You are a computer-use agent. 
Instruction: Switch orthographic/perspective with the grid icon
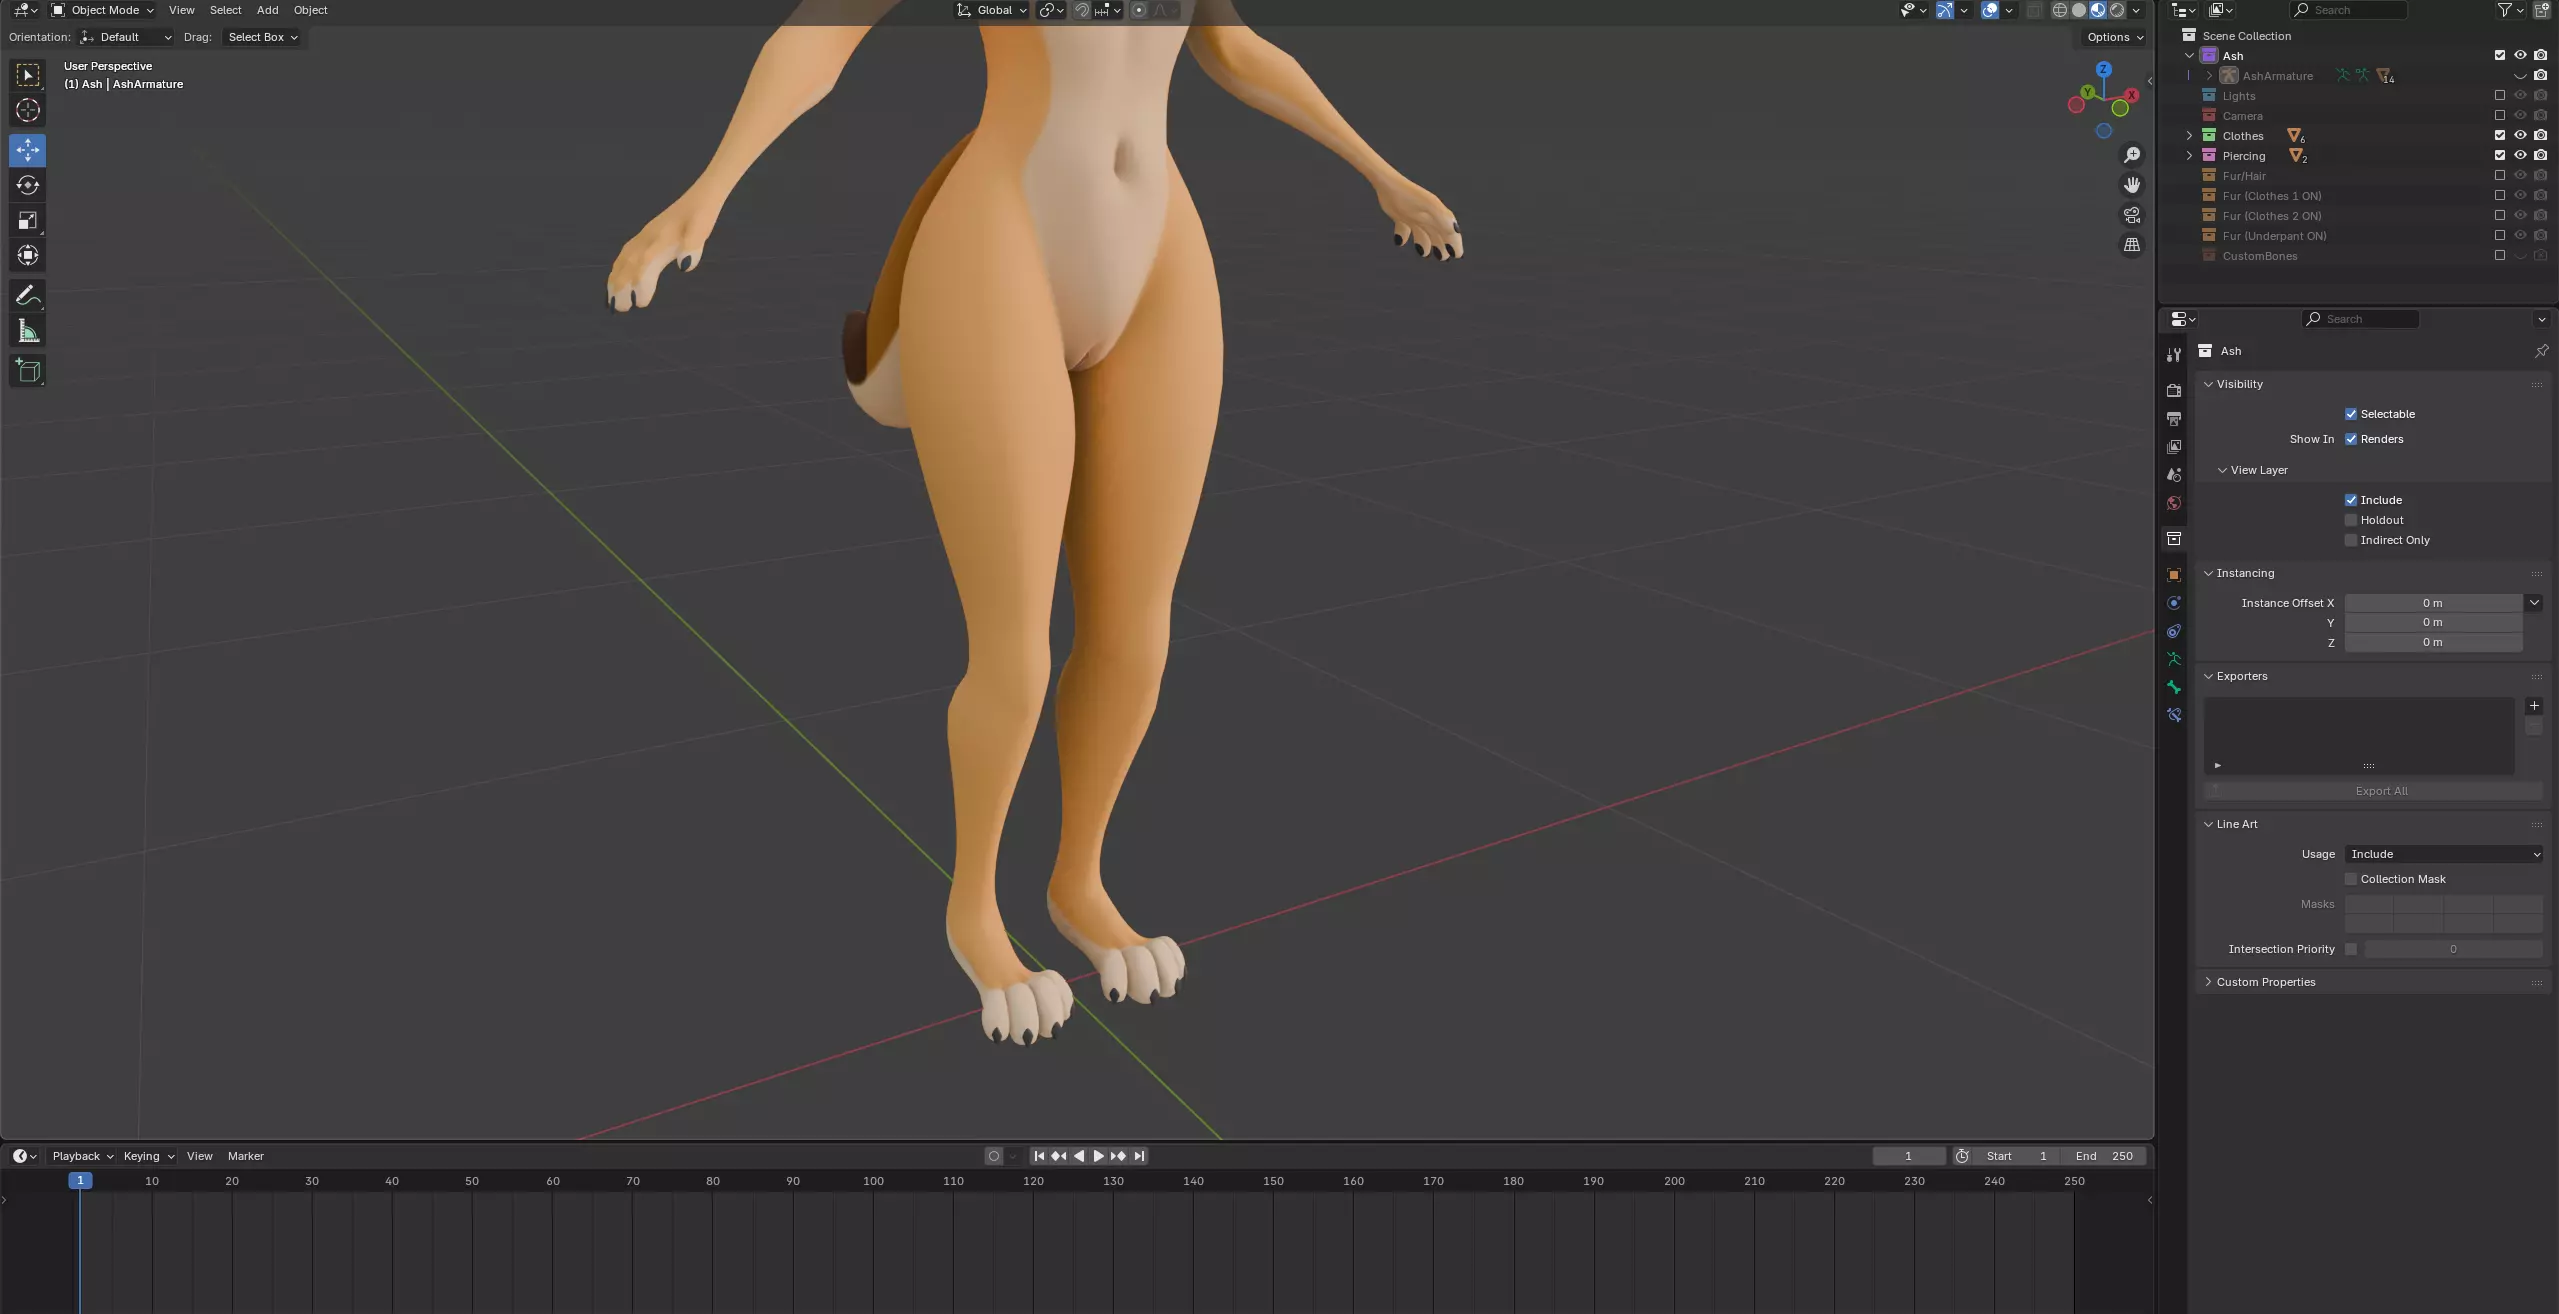(x=2132, y=245)
